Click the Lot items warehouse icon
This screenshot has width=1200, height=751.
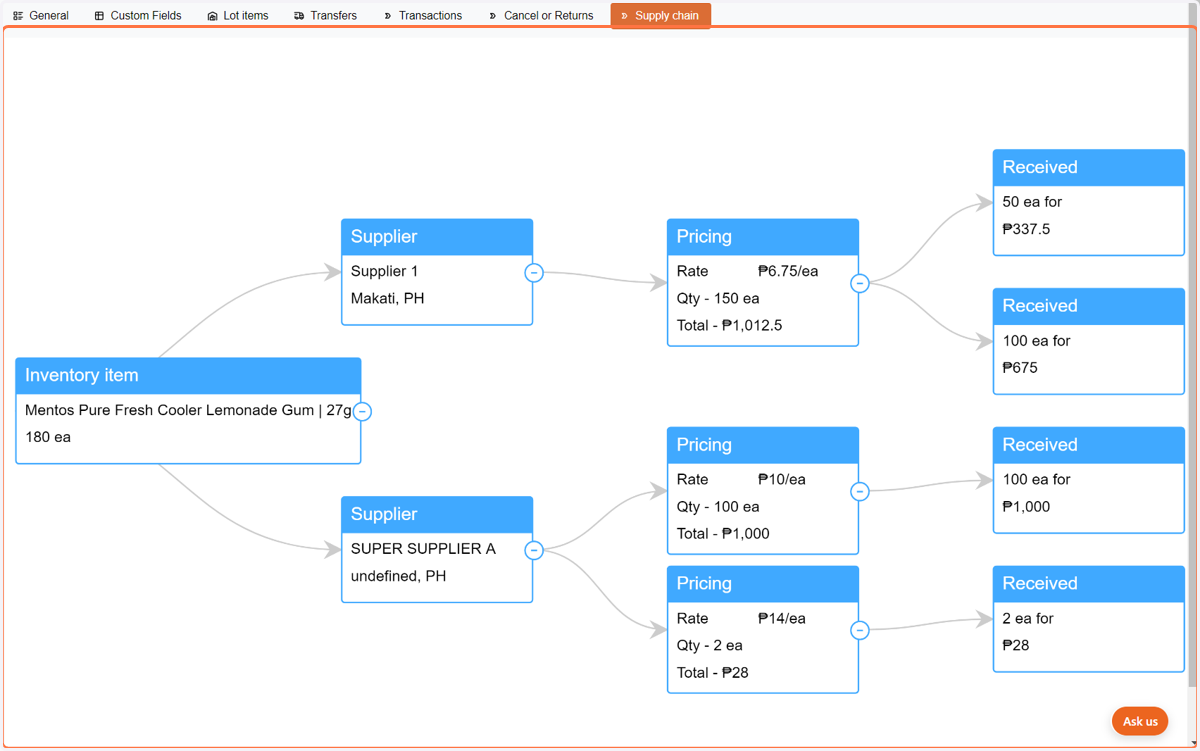point(212,16)
